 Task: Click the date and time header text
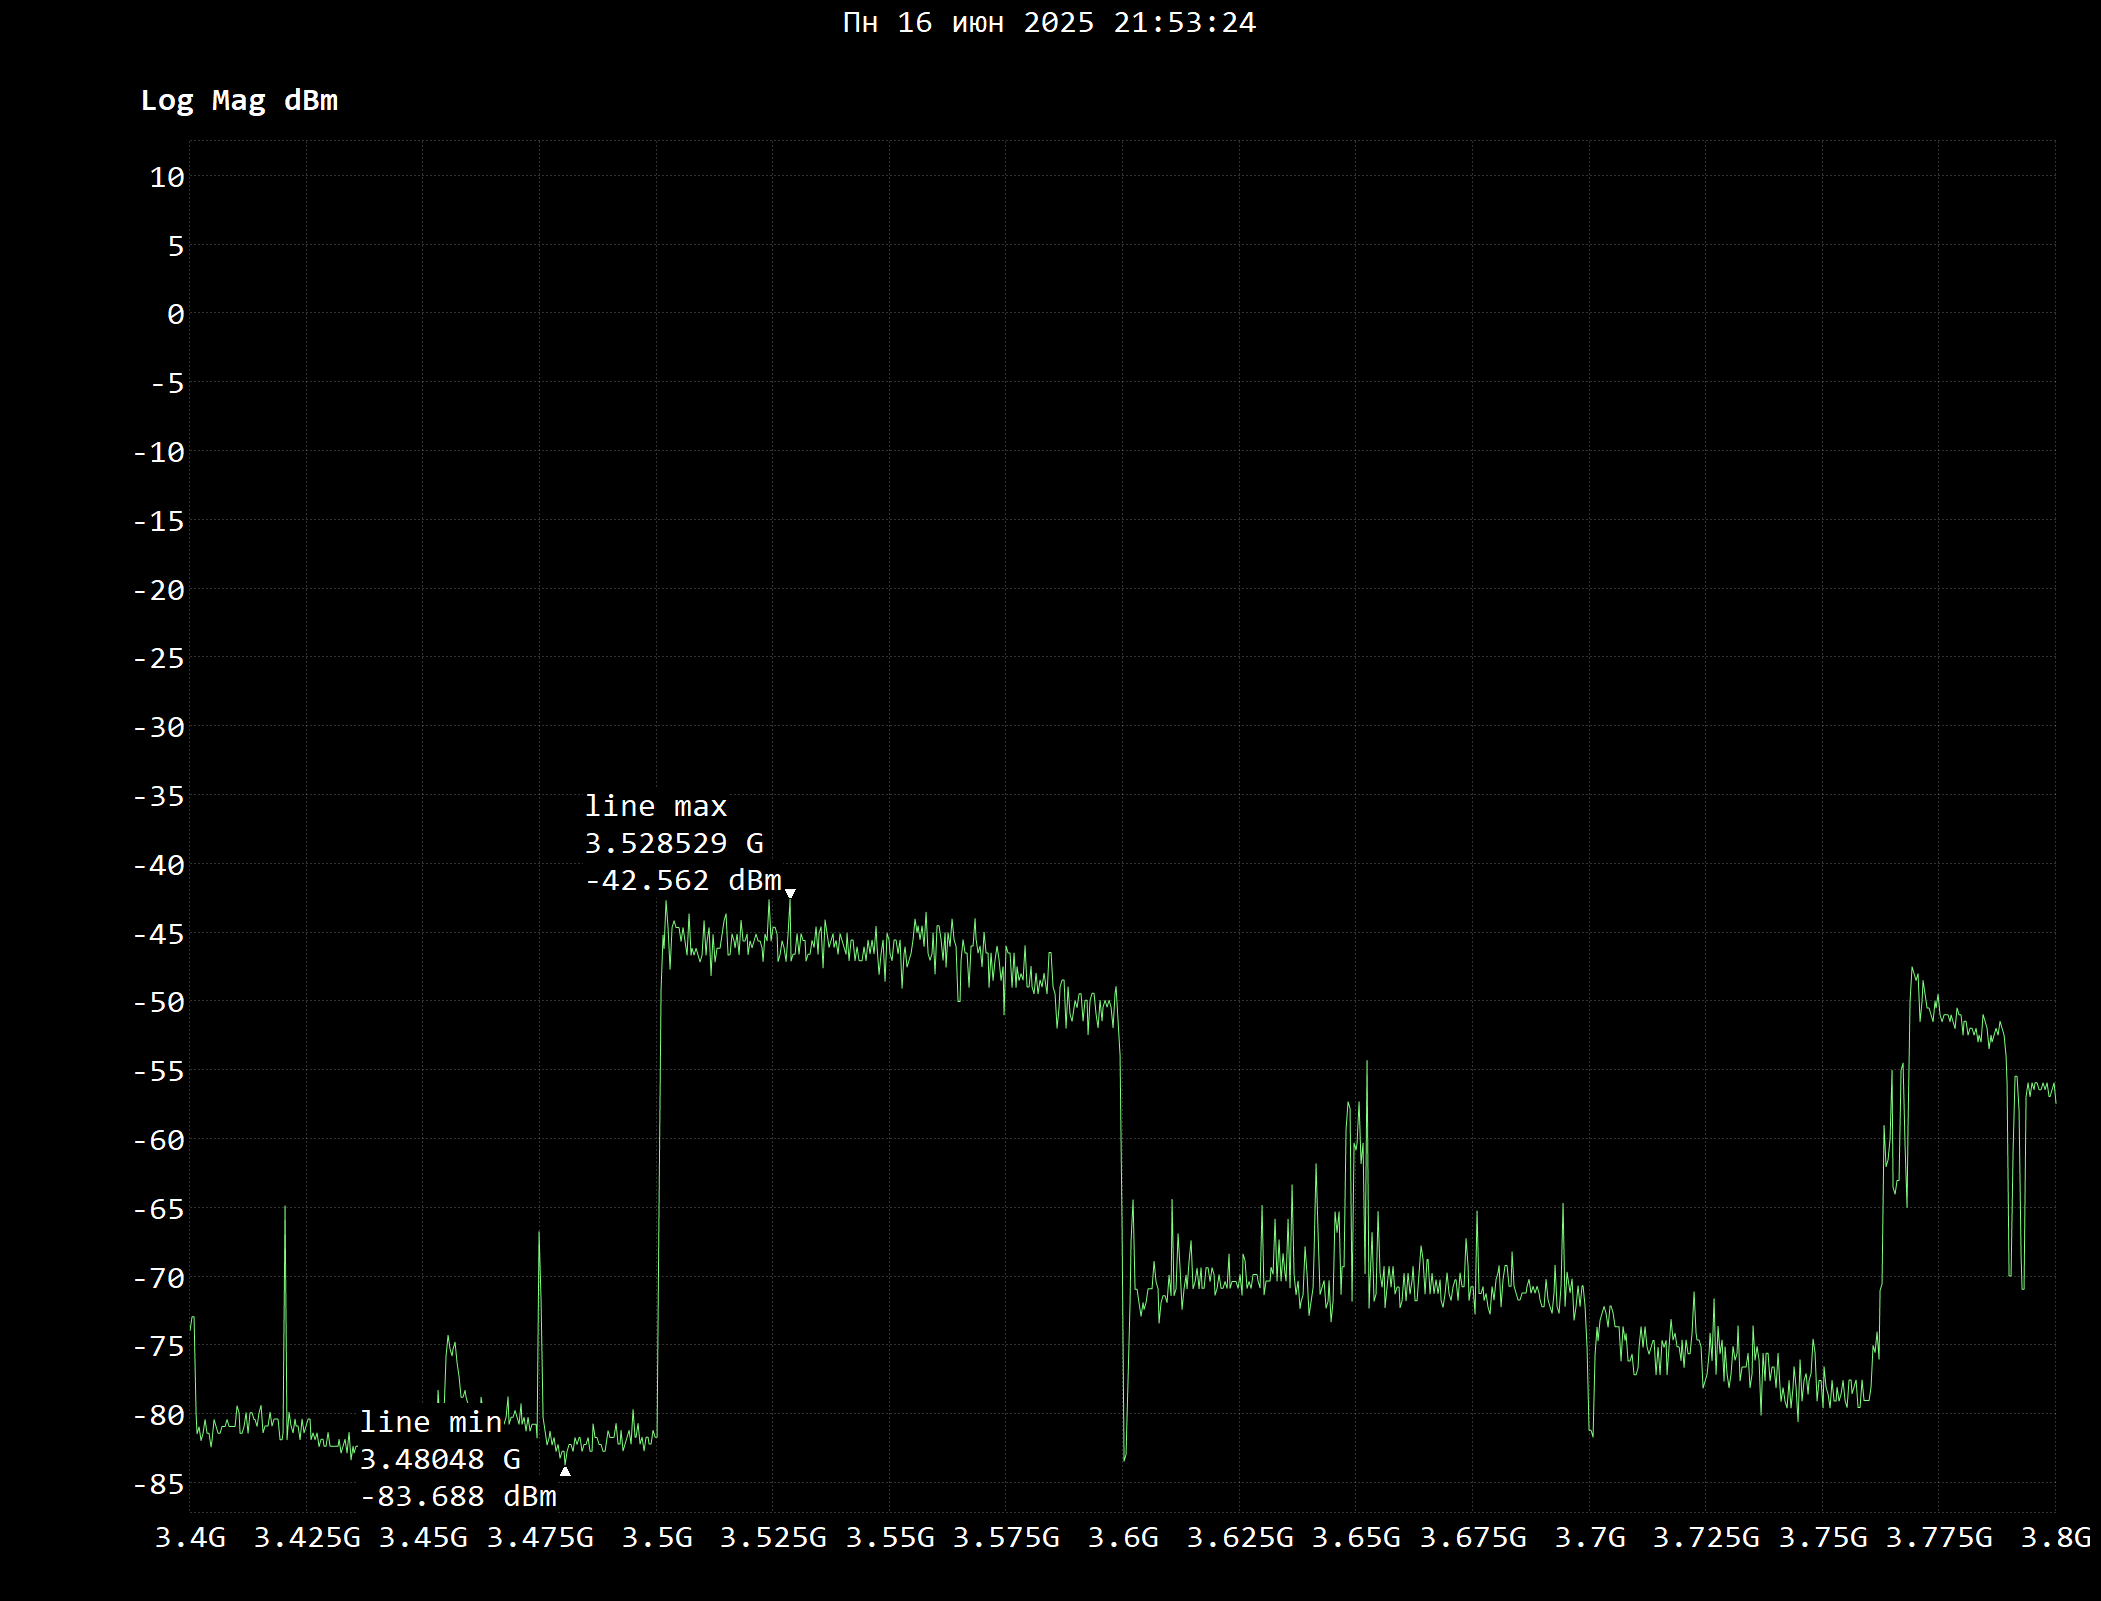(1049, 23)
